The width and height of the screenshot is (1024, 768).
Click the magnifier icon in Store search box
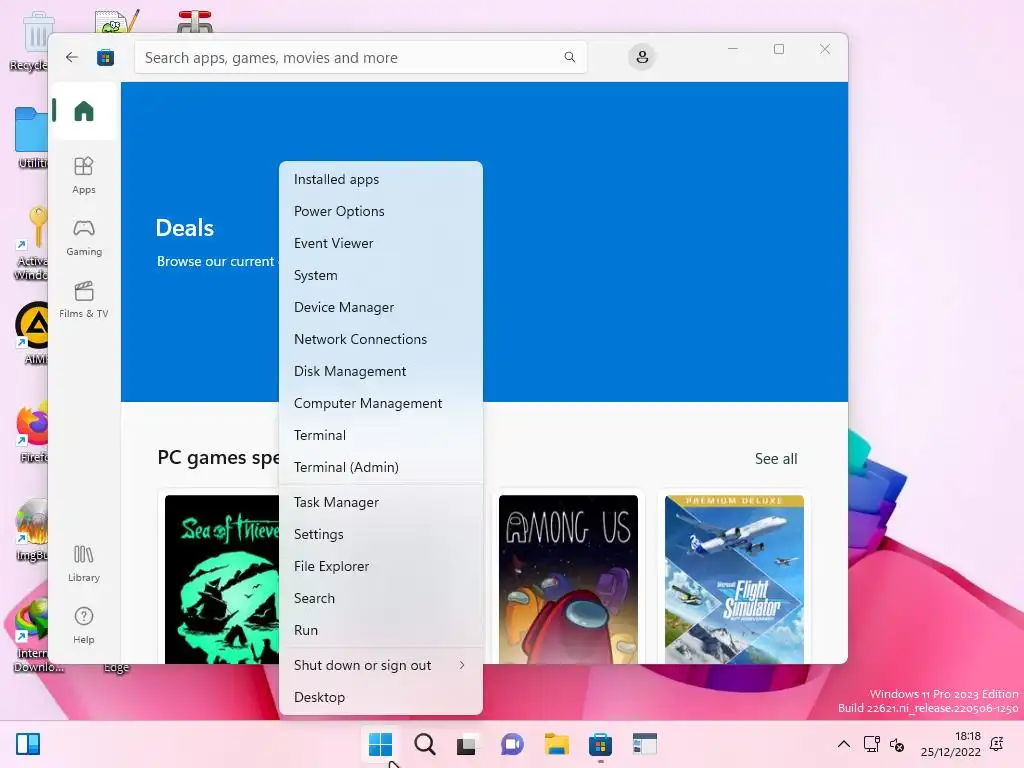click(569, 57)
